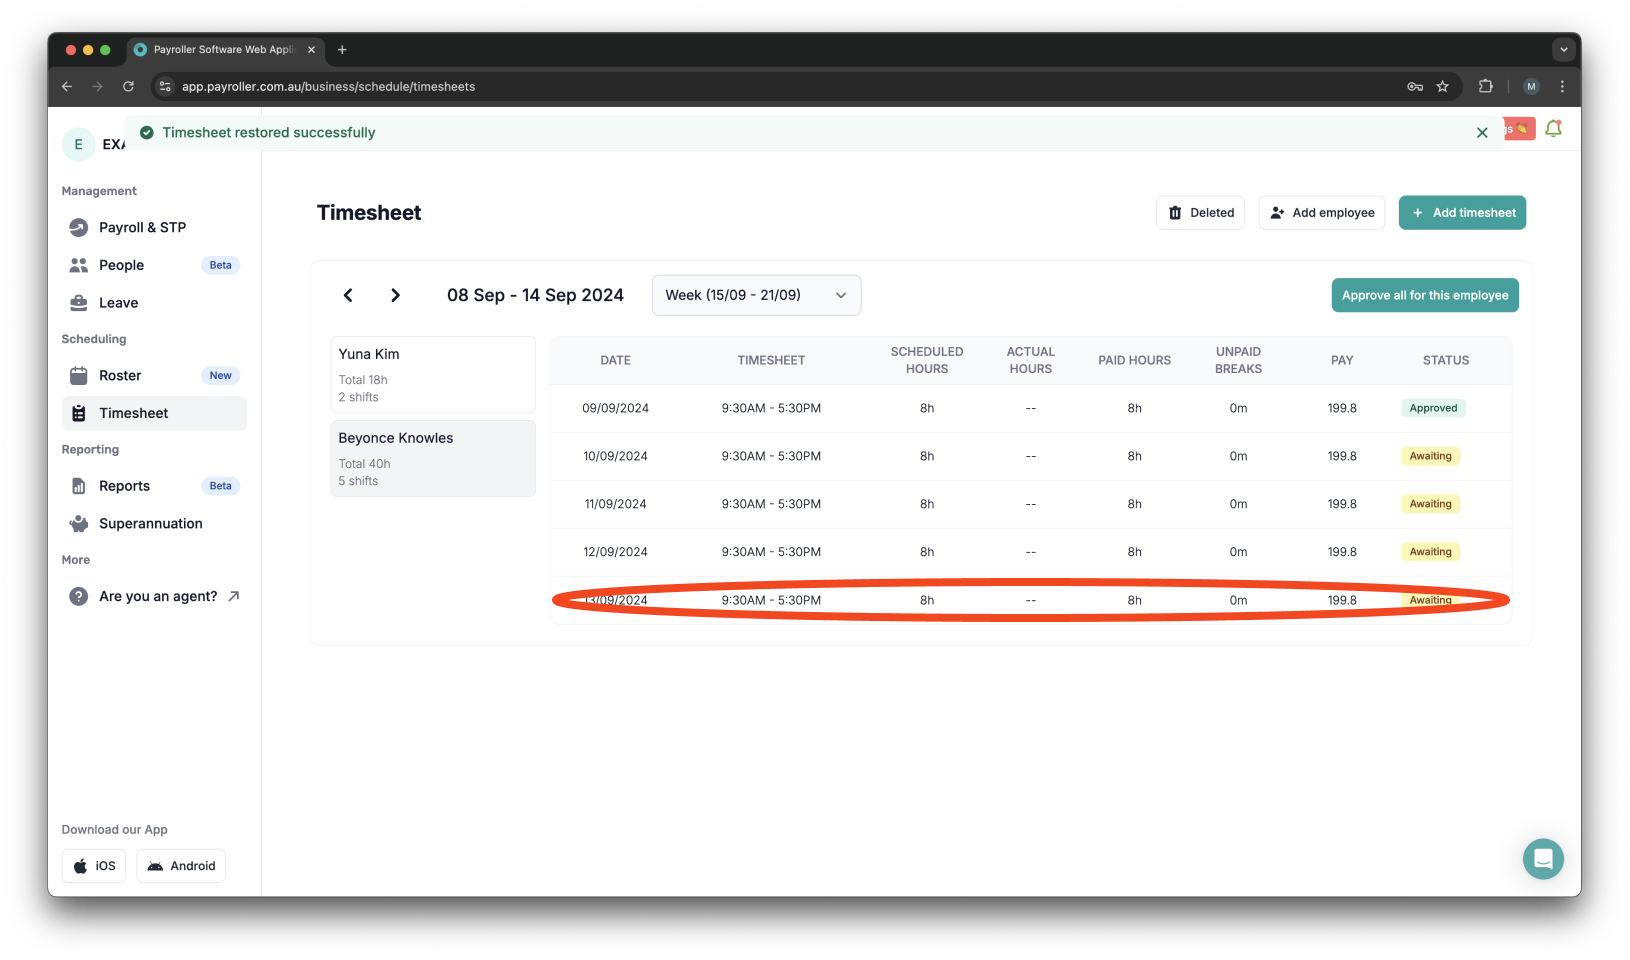Image resolution: width=1630 pixels, height=960 pixels.
Task: Follow the Are you an agent link
Action: [x=158, y=597]
